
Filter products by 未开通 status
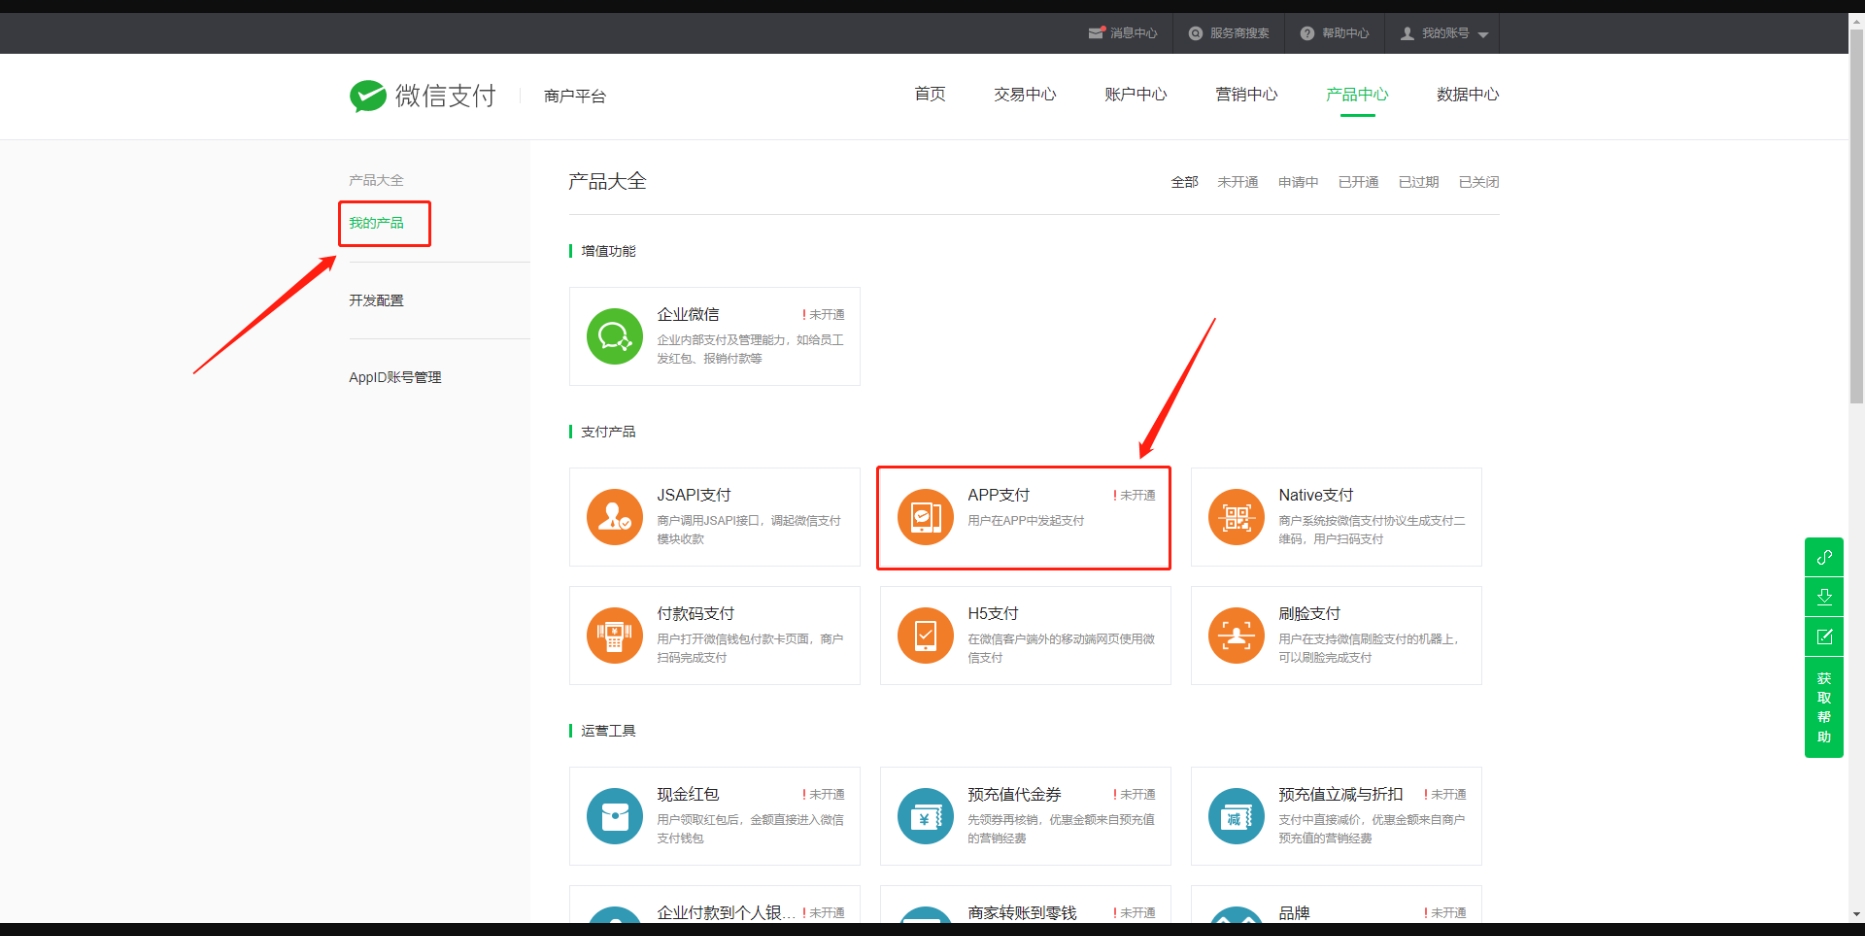tap(1237, 182)
